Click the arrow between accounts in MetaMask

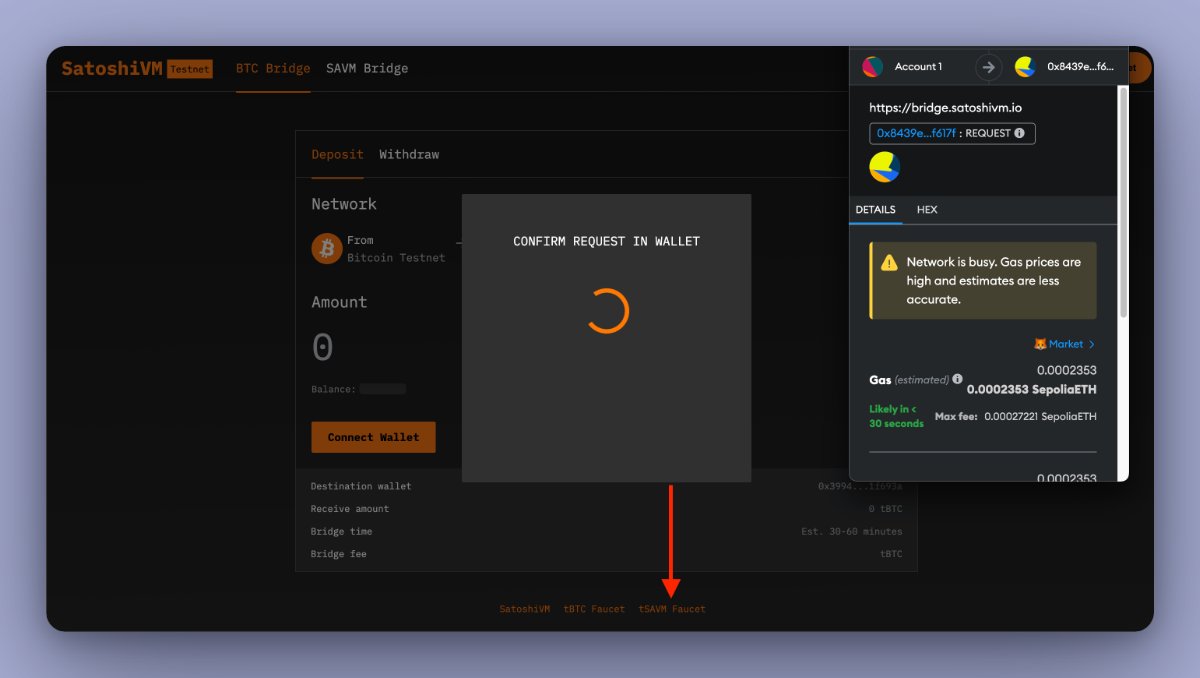pos(988,67)
